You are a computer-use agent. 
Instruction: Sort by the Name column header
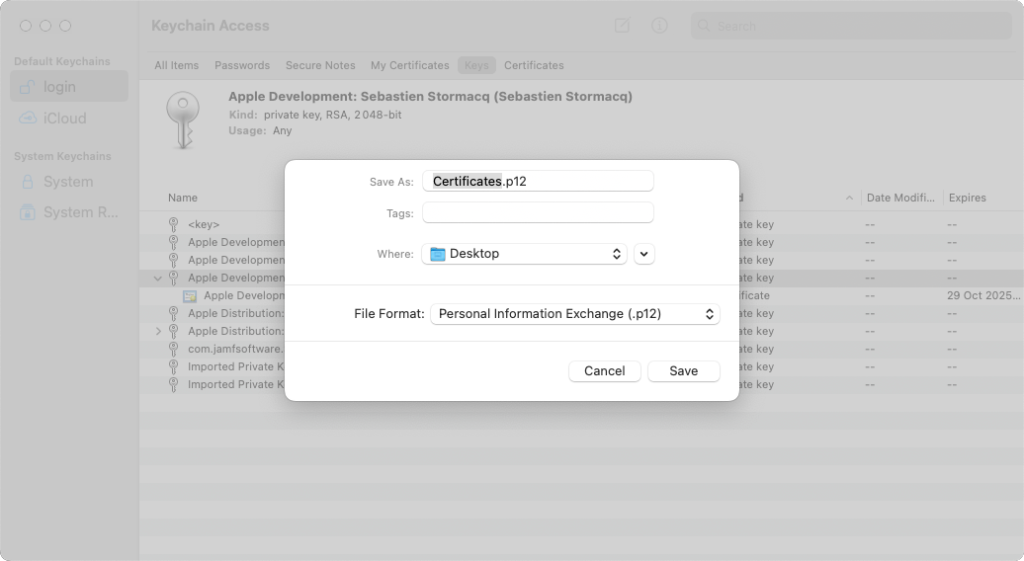(182, 197)
